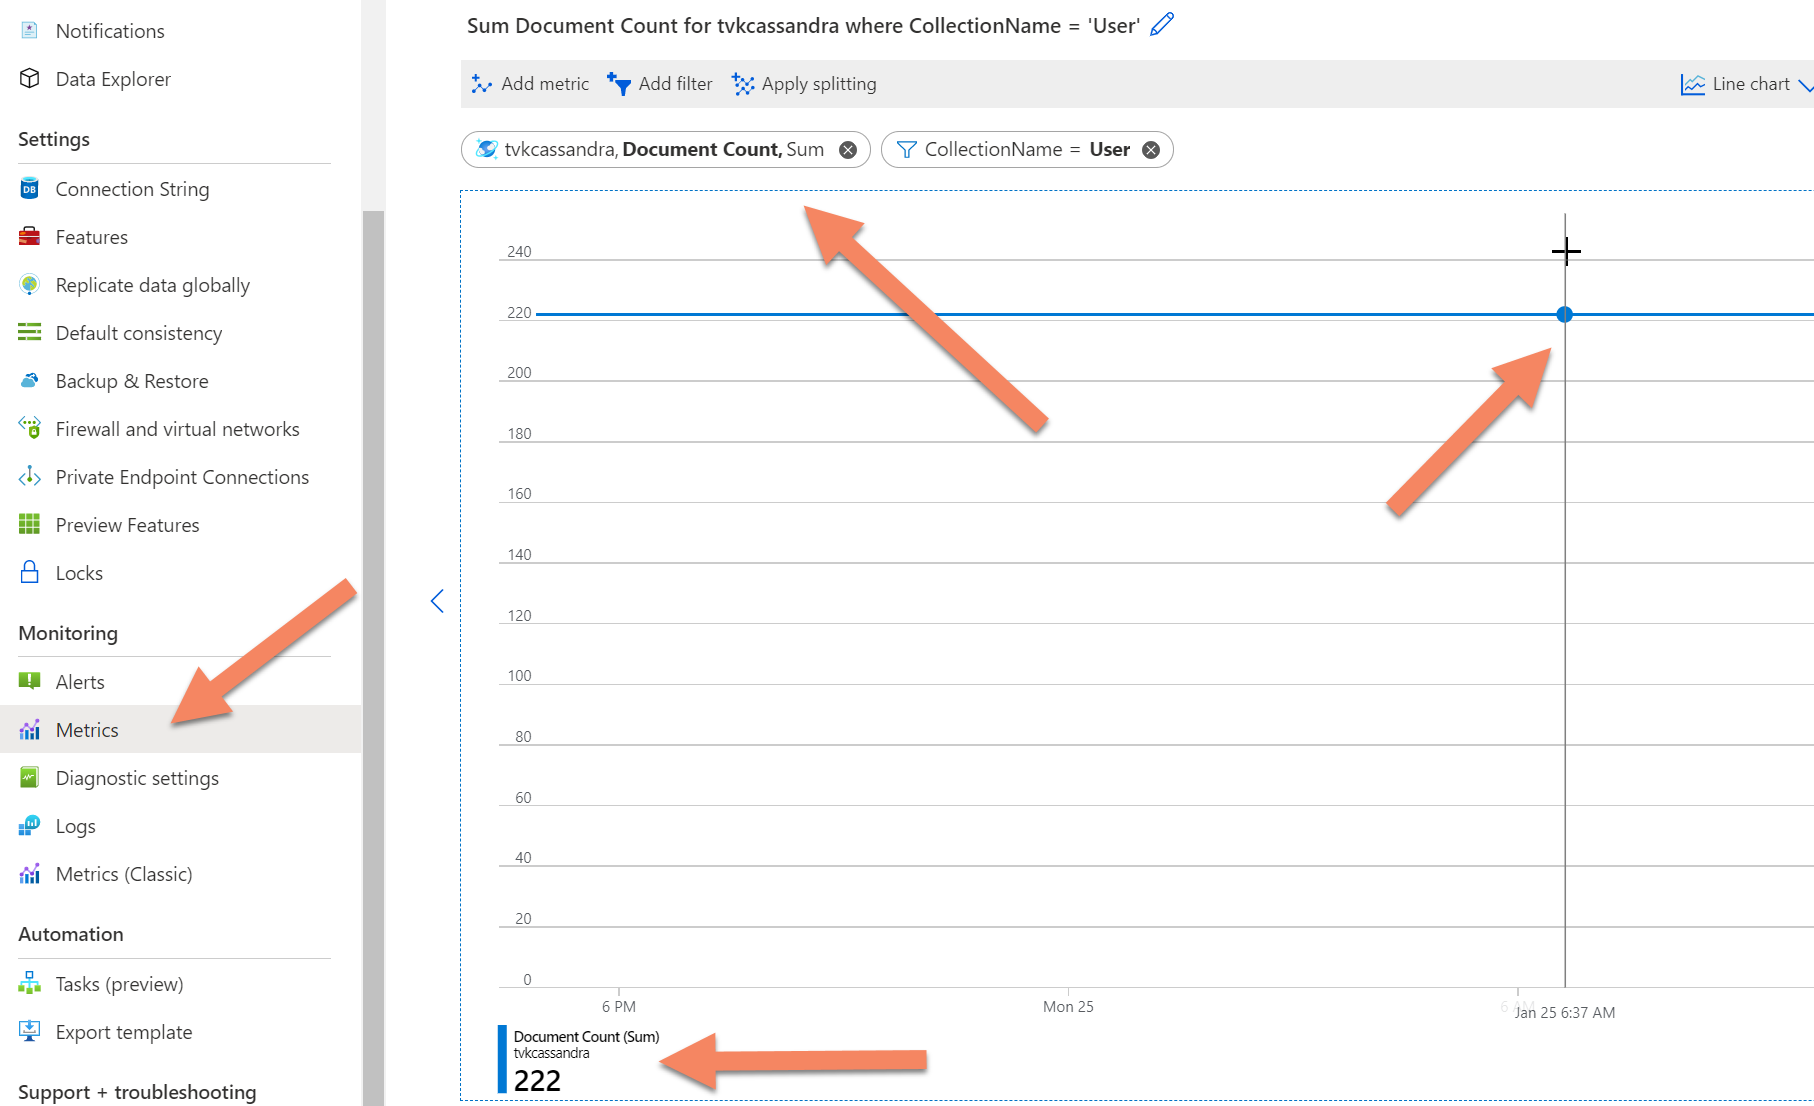
Task: Open Backup & Restore from the sidebar icon
Action: tap(29, 381)
